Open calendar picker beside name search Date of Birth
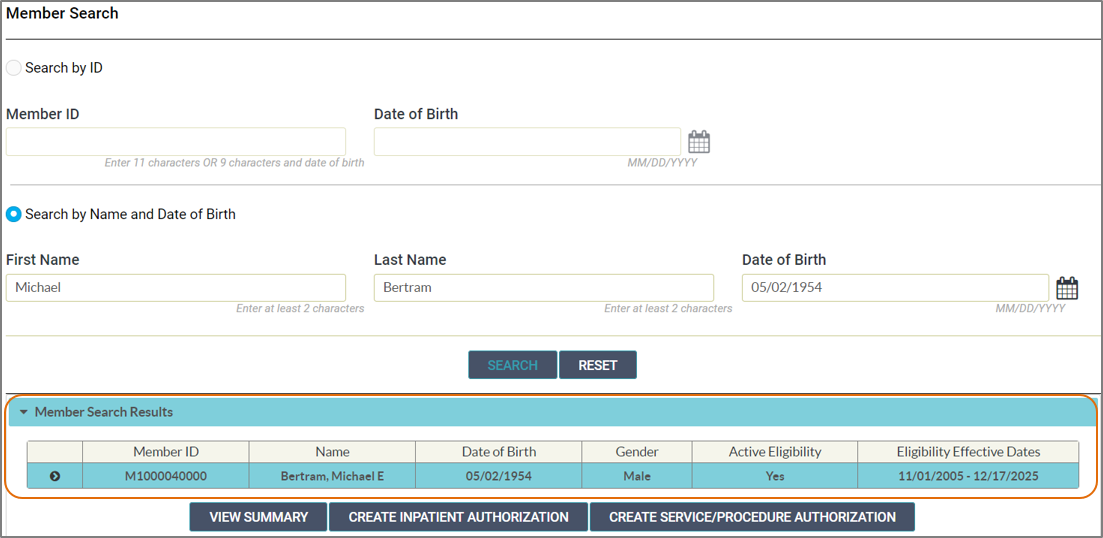1103x538 pixels. click(x=1067, y=288)
